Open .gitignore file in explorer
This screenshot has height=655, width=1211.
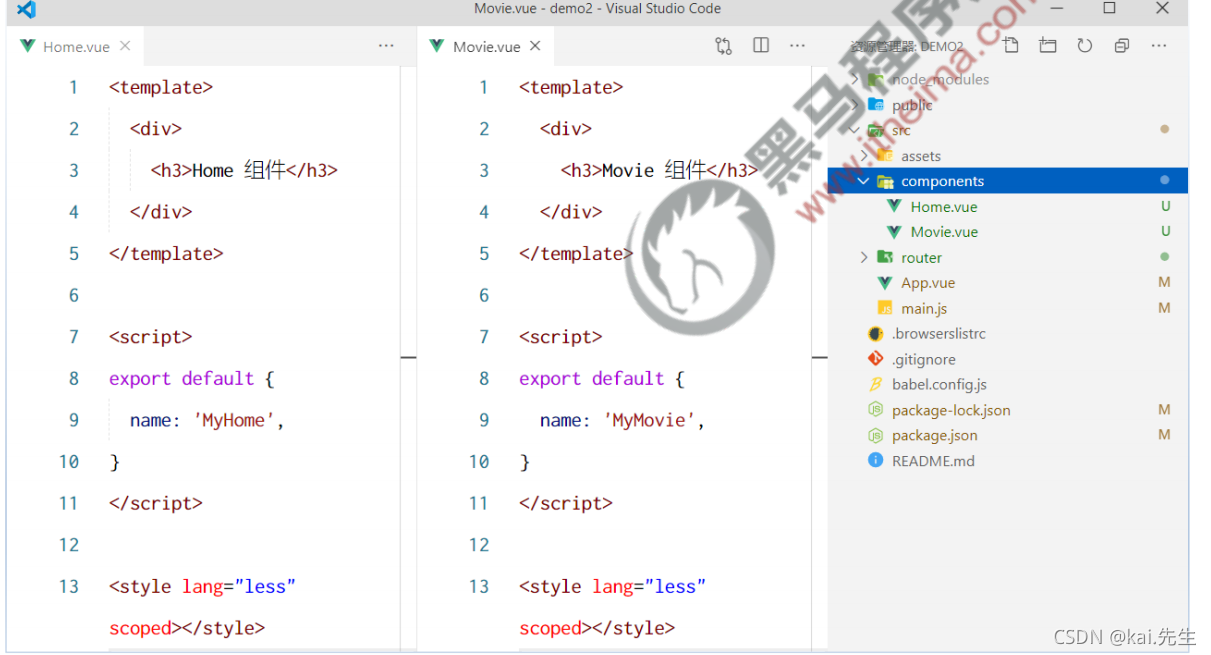(923, 359)
